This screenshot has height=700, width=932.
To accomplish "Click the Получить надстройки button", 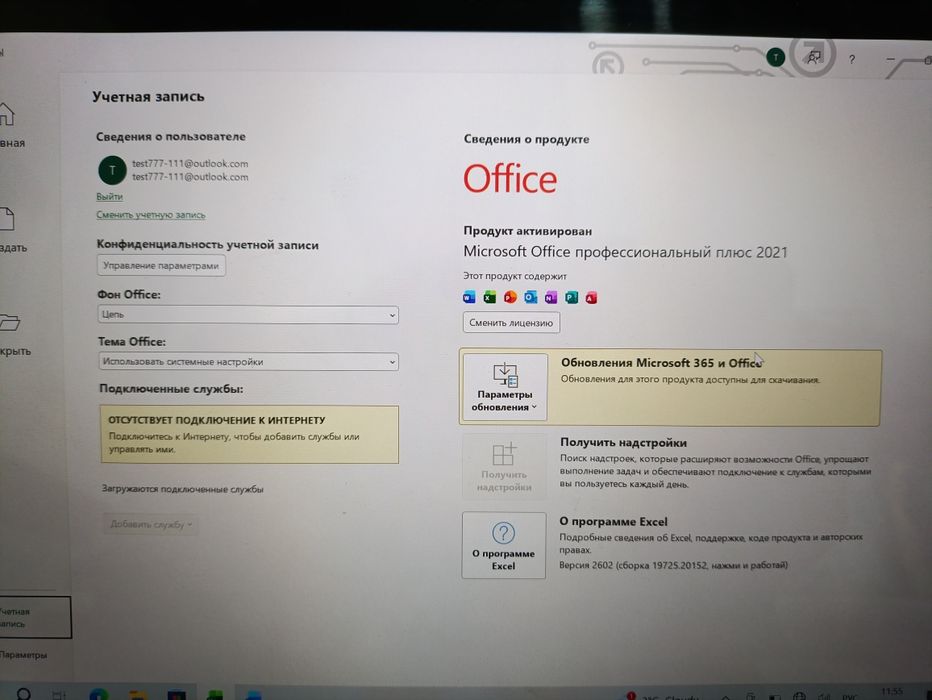I will tap(504, 466).
